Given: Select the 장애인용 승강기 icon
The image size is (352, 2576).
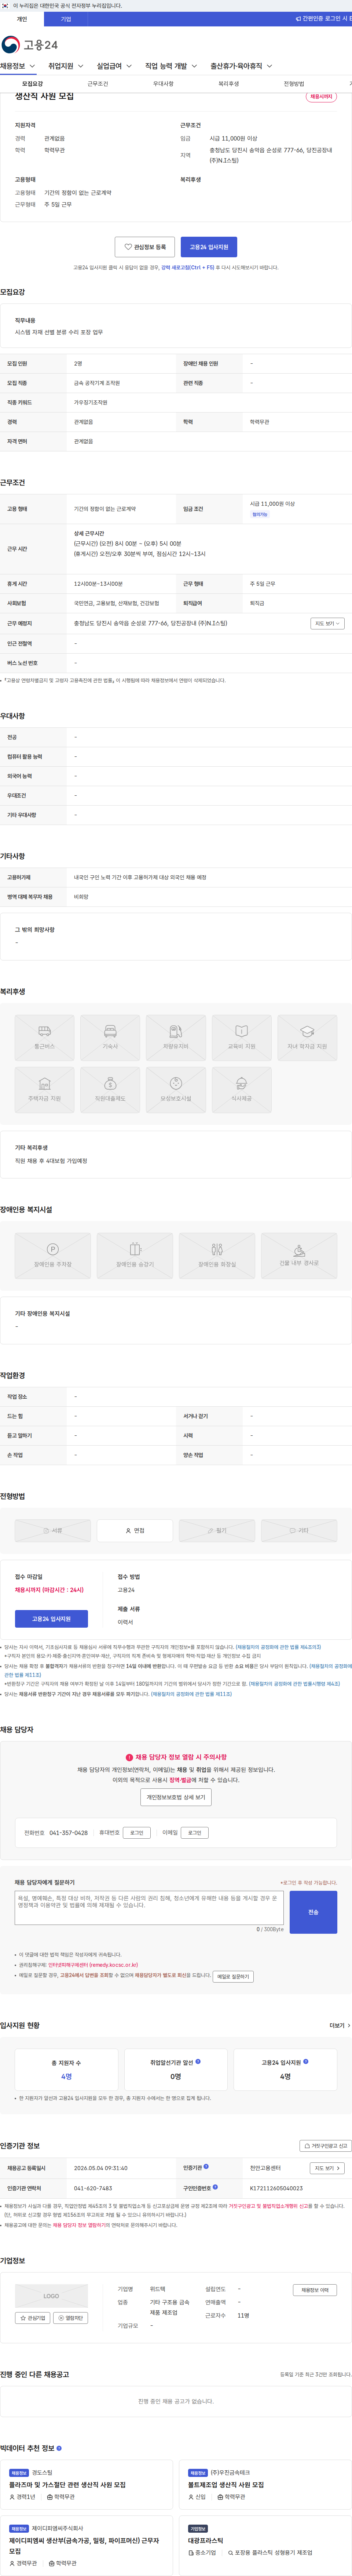Looking at the screenshot, I should 135,1256.
